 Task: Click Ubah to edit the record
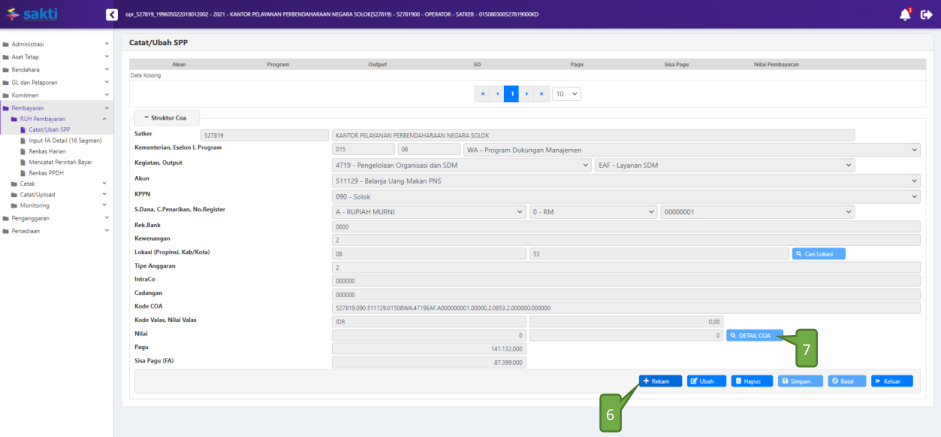coord(706,381)
